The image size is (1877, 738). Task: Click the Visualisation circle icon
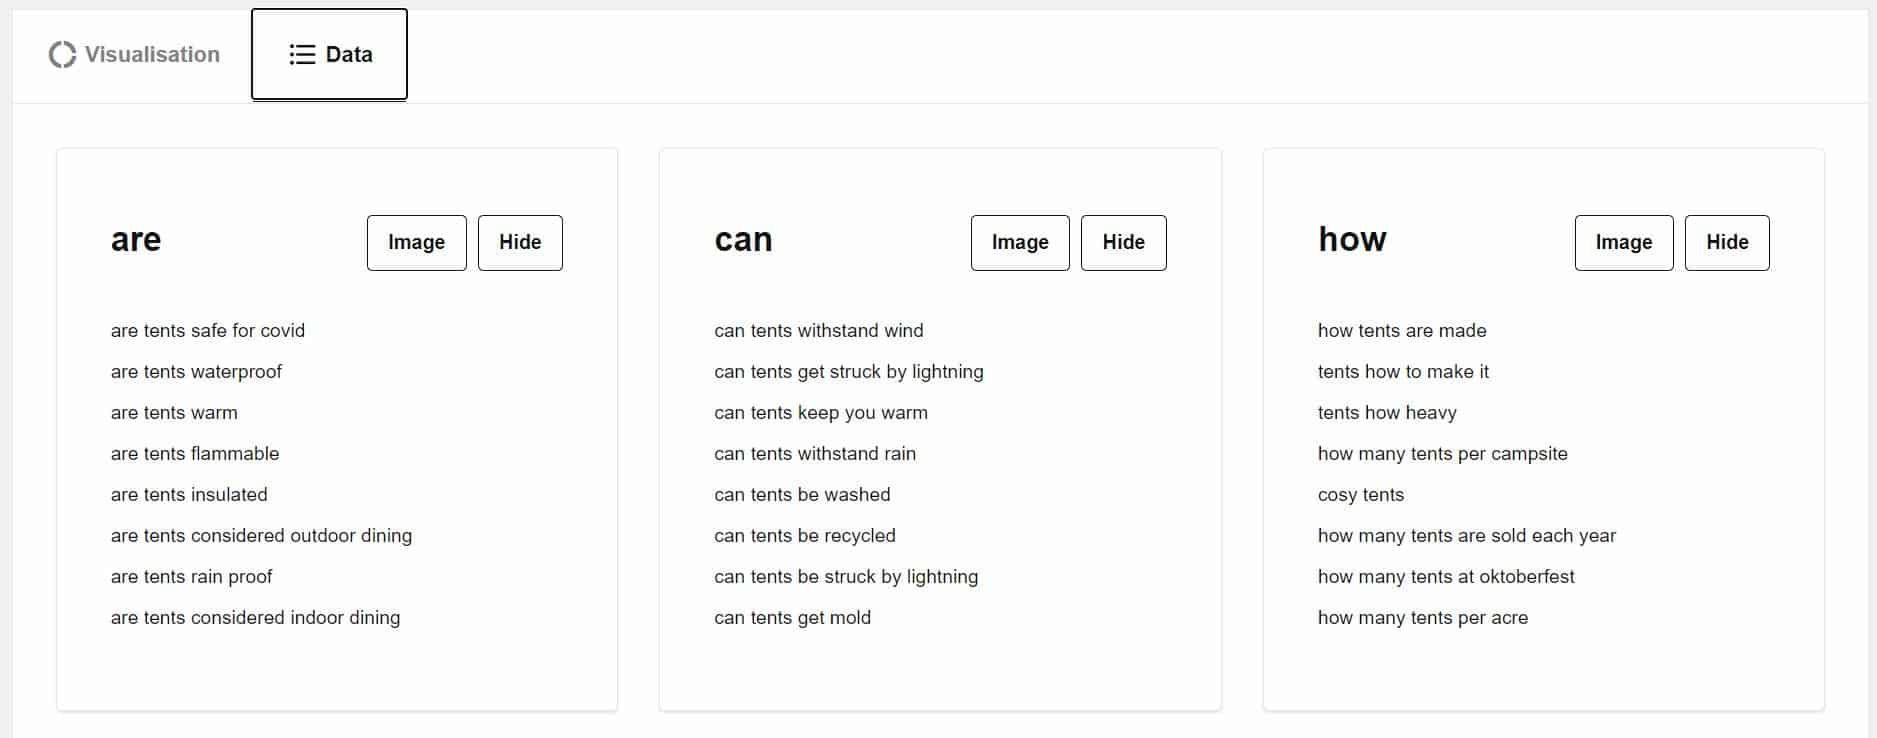pyautogui.click(x=62, y=54)
